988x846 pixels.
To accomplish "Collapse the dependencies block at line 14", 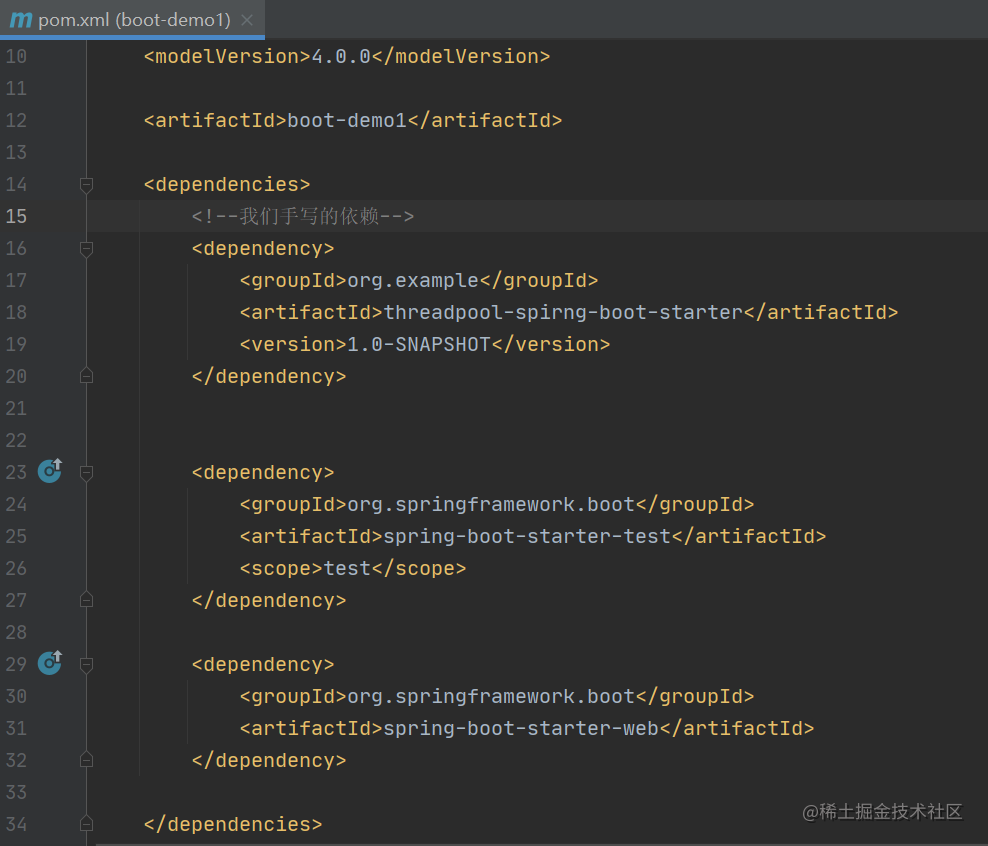I will coord(86,183).
